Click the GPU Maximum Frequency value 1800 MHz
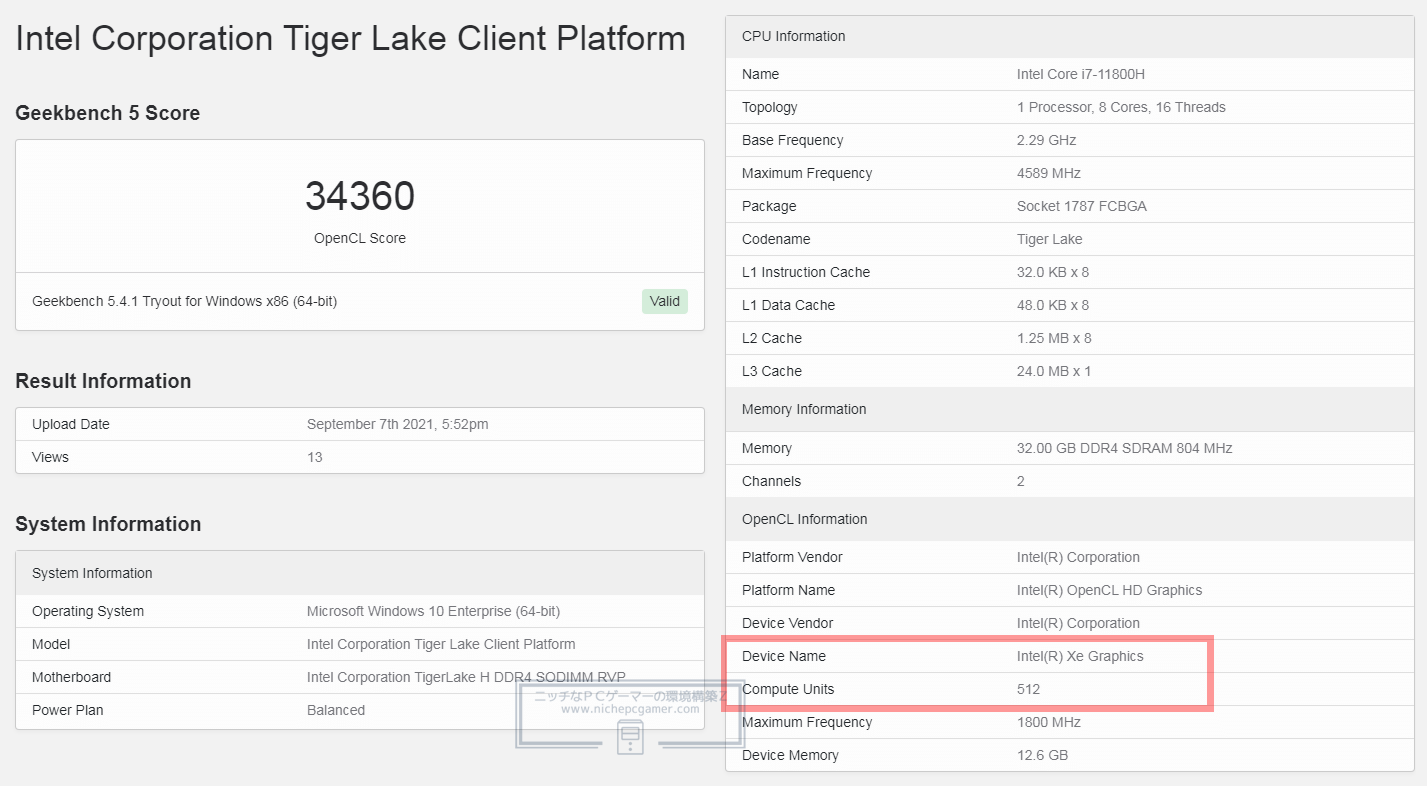This screenshot has height=786, width=1427. tap(1049, 722)
